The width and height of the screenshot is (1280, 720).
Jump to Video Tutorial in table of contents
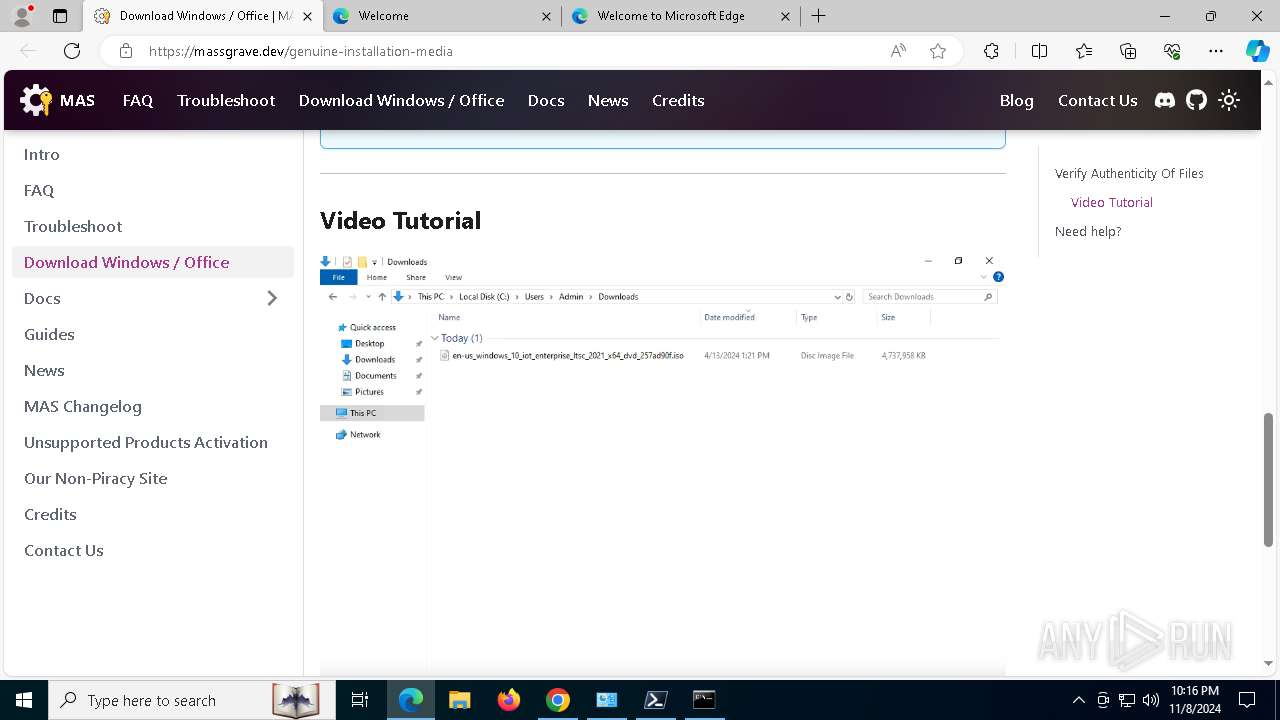point(1112,202)
